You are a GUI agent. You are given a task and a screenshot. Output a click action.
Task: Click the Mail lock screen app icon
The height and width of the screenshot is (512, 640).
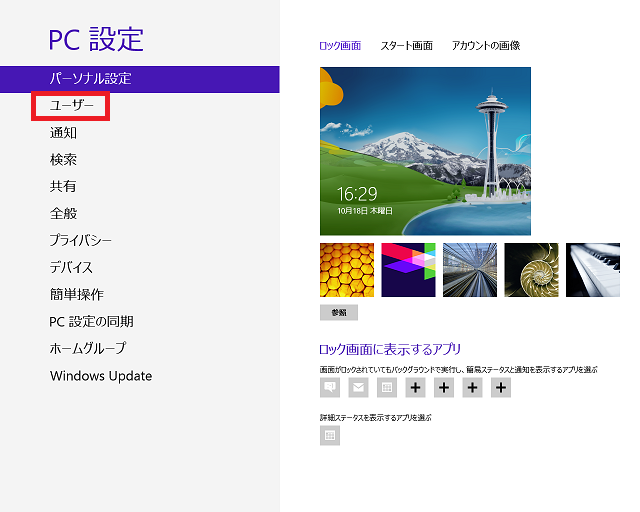358,388
